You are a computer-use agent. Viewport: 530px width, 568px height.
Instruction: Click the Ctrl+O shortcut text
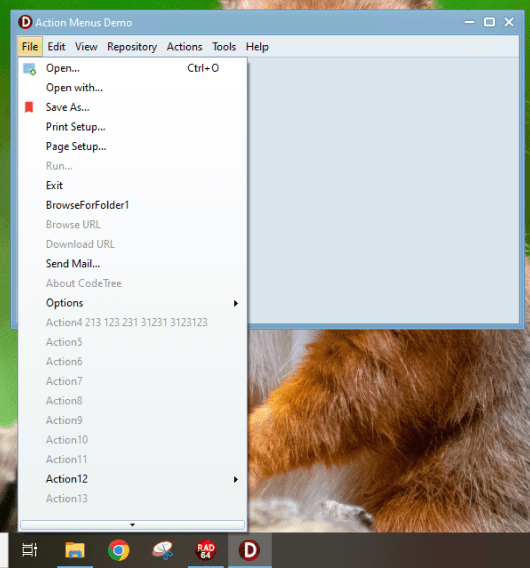click(203, 68)
